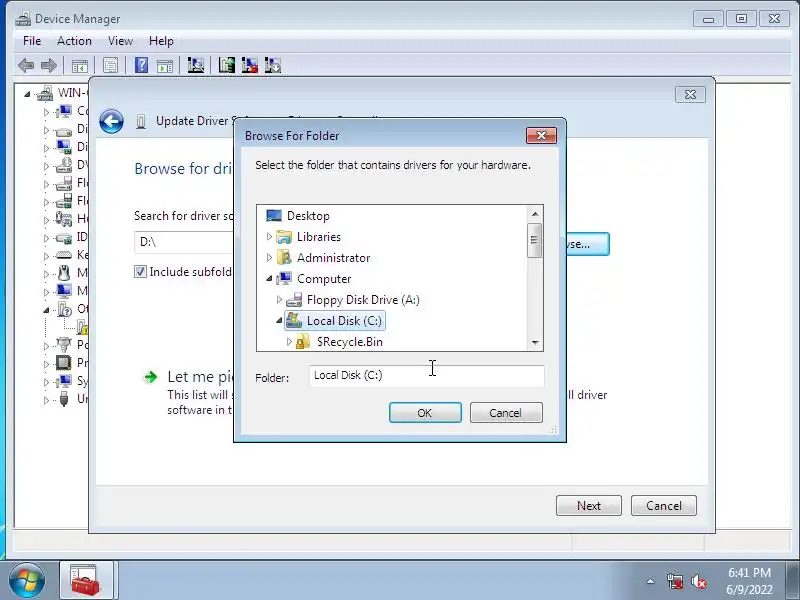Click the green arrow beside Let me pick

(151, 377)
